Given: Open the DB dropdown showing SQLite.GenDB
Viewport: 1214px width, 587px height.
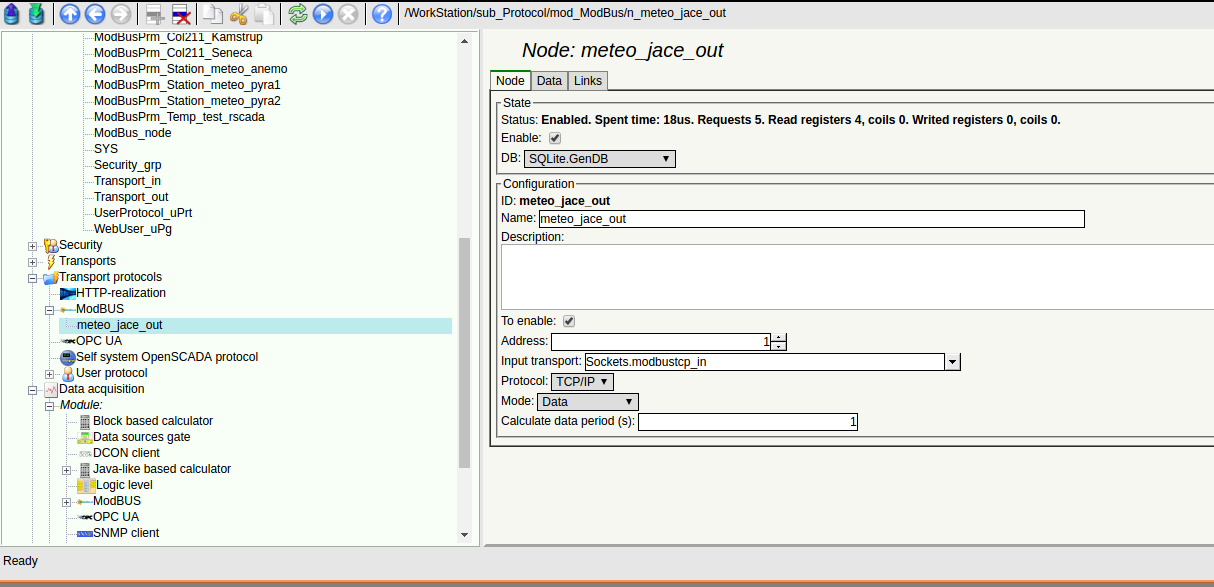Looking at the screenshot, I should 599,159.
